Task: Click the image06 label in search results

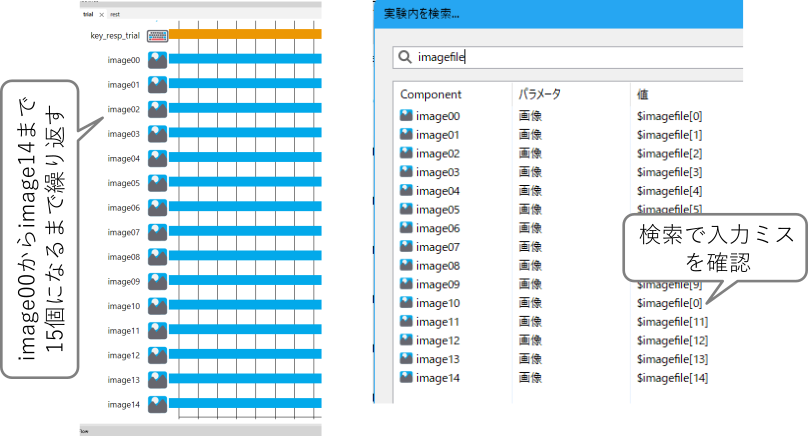Action: pos(437,228)
